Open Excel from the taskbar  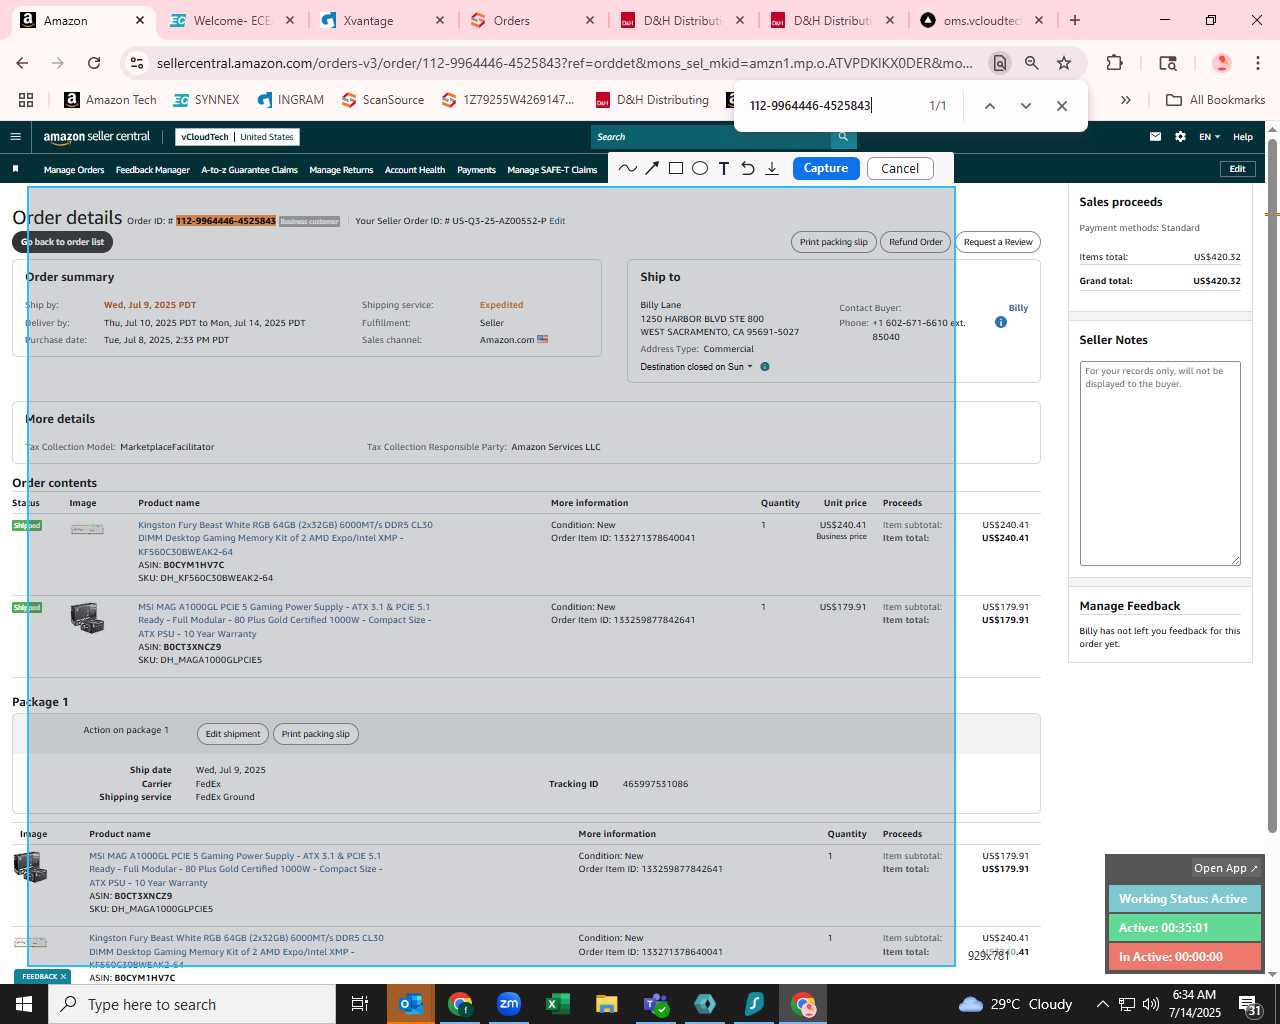[x=558, y=1004]
